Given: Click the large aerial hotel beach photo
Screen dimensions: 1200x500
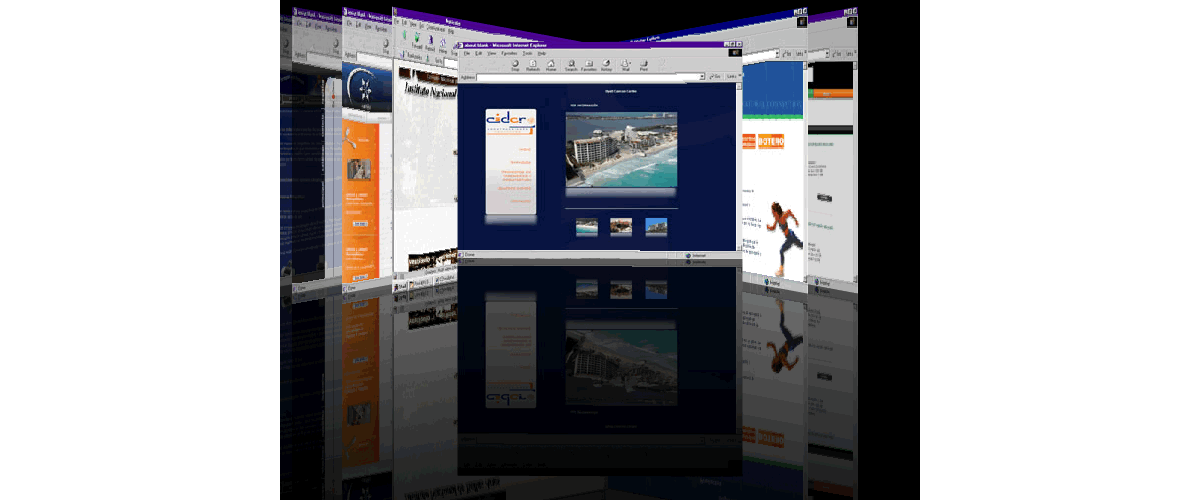Looking at the screenshot, I should (x=621, y=149).
